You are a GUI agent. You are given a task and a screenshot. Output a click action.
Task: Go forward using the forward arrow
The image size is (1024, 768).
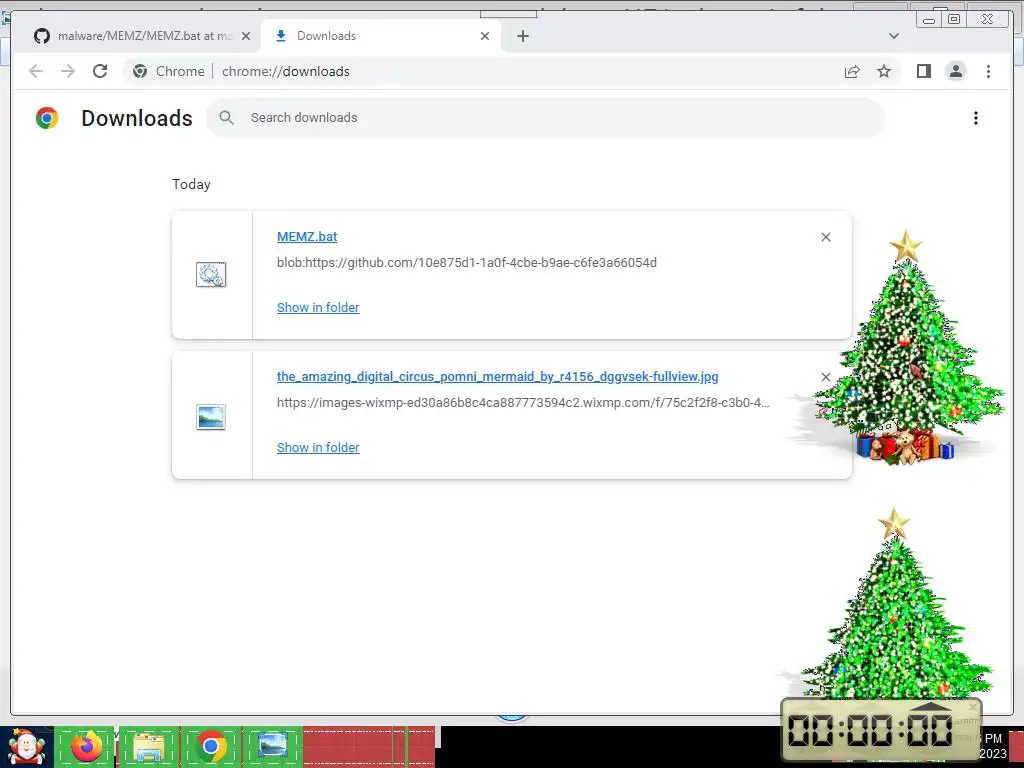pos(68,71)
